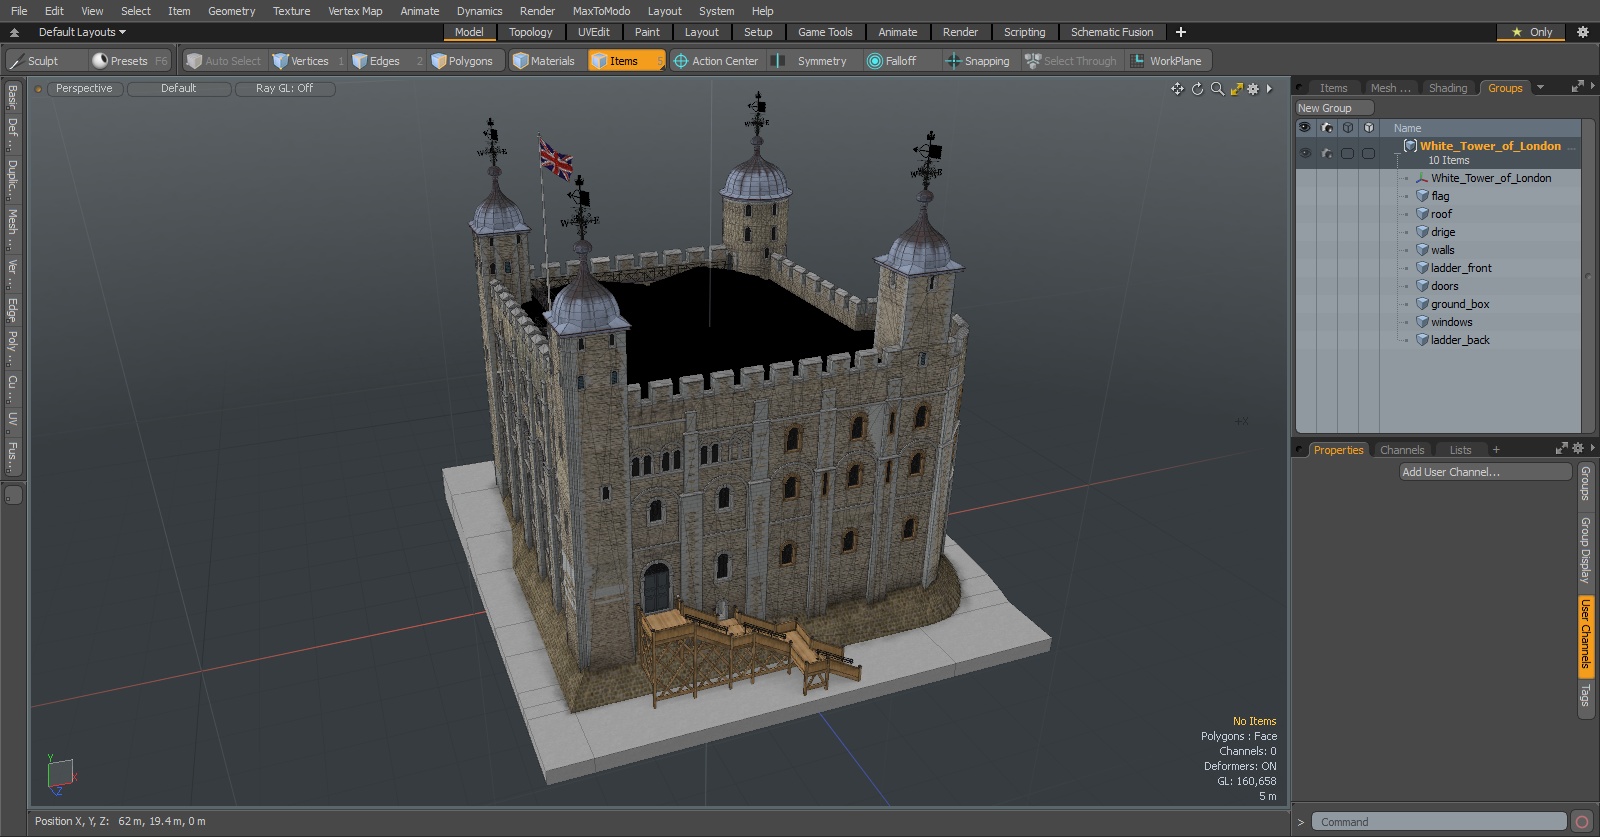Image resolution: width=1600 pixels, height=837 pixels.
Task: Click the Command input field
Action: pyautogui.click(x=1438, y=822)
